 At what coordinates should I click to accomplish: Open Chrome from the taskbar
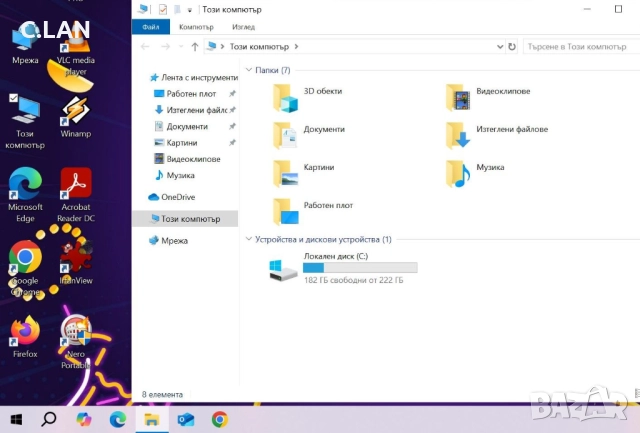(220, 419)
